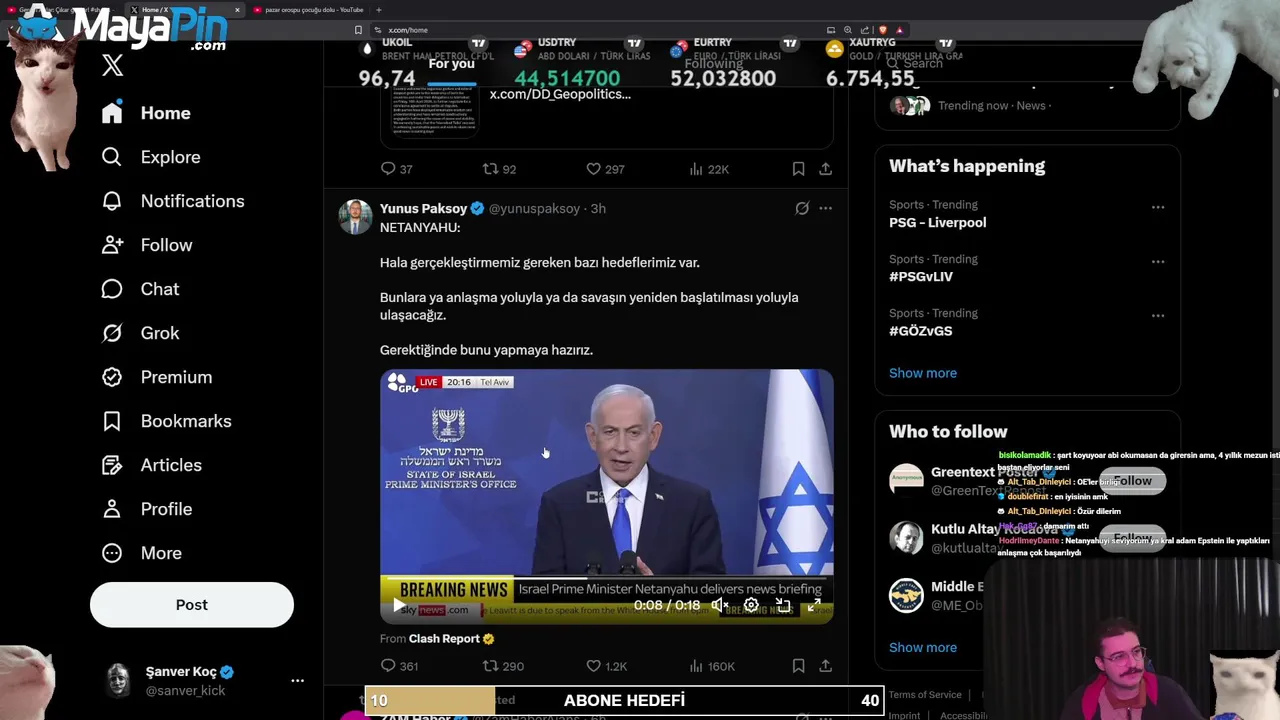Unmute the Netanyahu video
The image size is (1280, 720).
pyautogui.click(x=719, y=605)
